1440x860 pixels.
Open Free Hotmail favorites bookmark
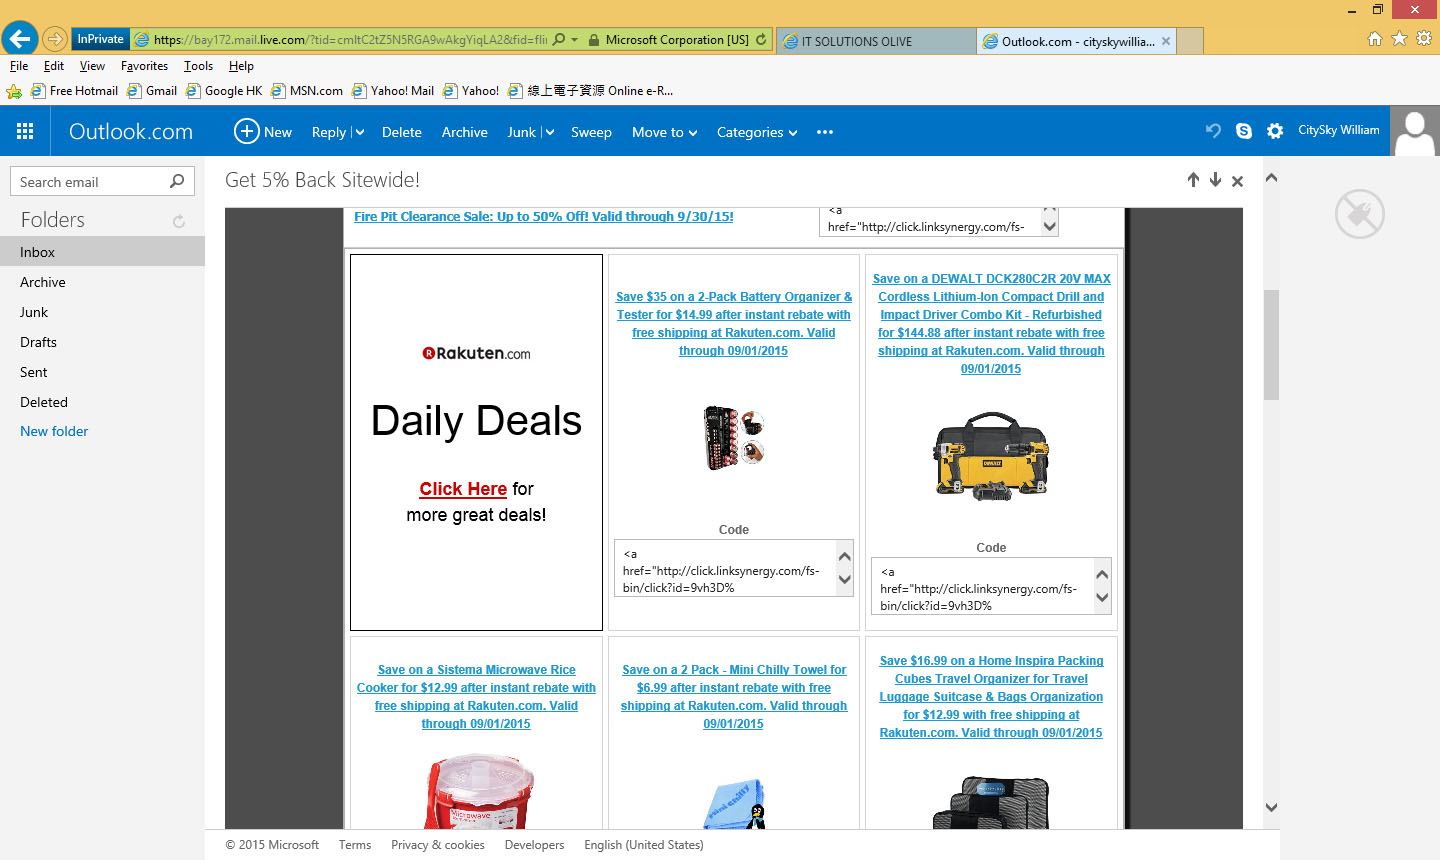tap(75, 91)
